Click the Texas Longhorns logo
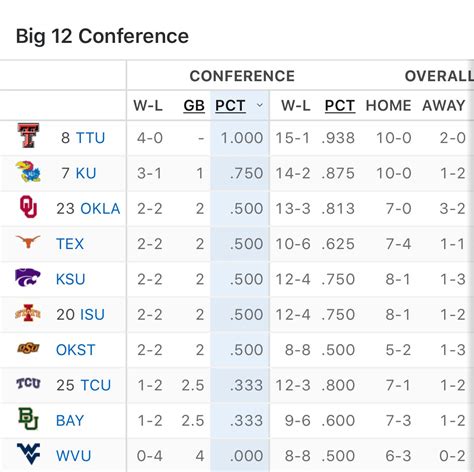This screenshot has height=472, width=474. click(28, 241)
